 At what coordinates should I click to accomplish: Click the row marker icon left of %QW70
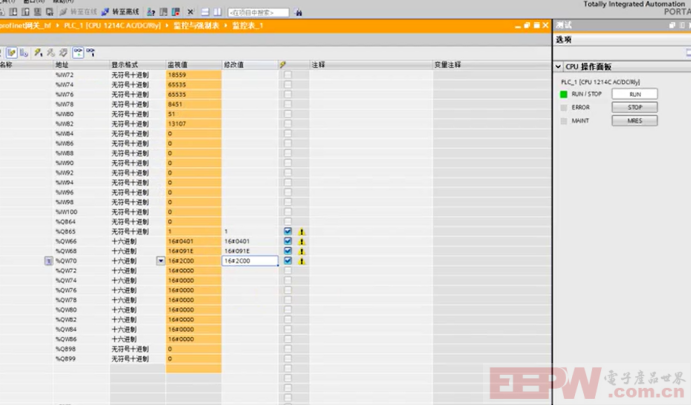click(x=48, y=261)
